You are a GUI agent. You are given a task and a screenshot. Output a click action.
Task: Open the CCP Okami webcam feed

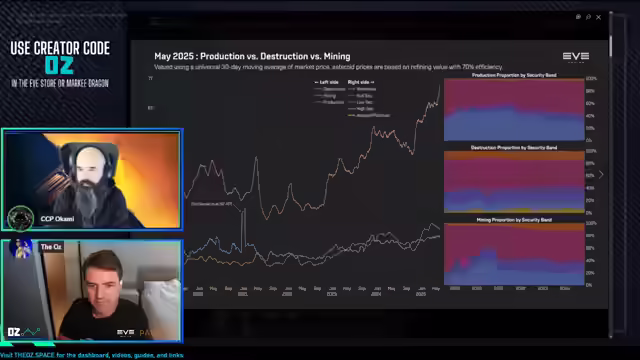point(92,180)
